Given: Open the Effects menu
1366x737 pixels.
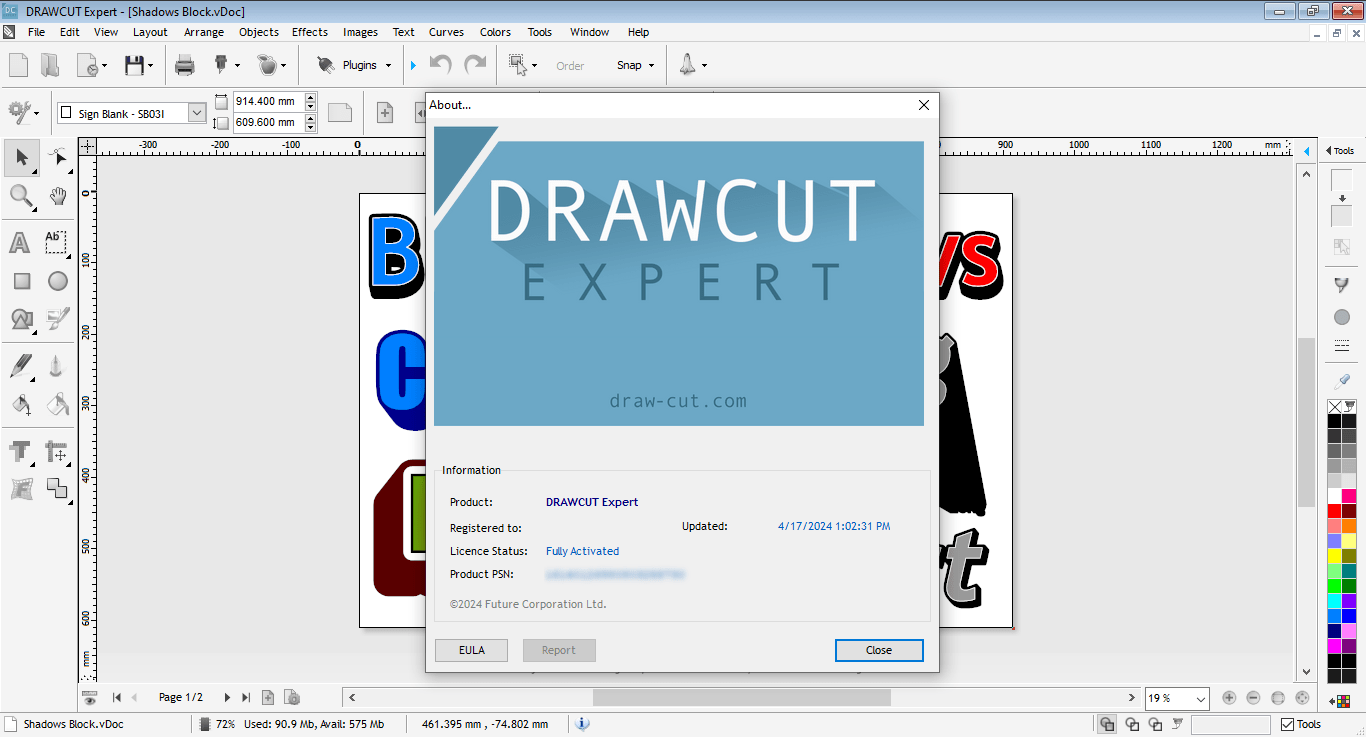Looking at the screenshot, I should [x=310, y=32].
